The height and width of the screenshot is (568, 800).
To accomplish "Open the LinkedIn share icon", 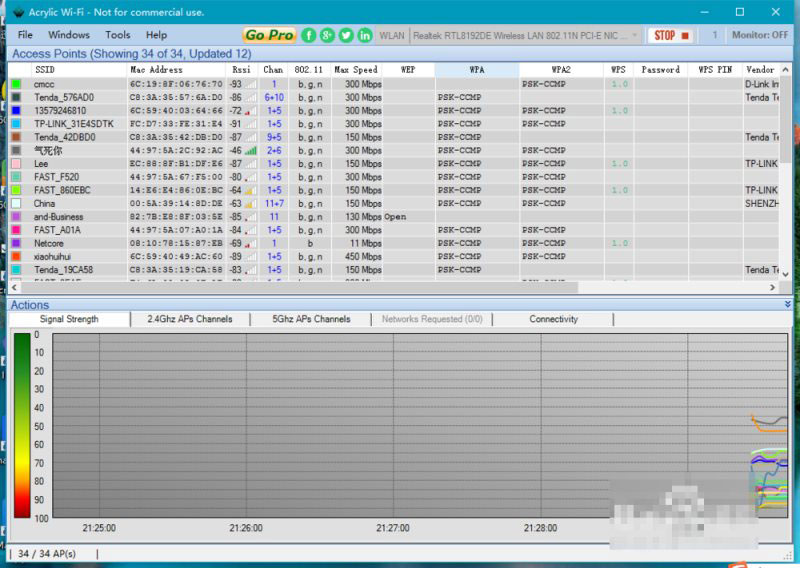I will [x=365, y=35].
